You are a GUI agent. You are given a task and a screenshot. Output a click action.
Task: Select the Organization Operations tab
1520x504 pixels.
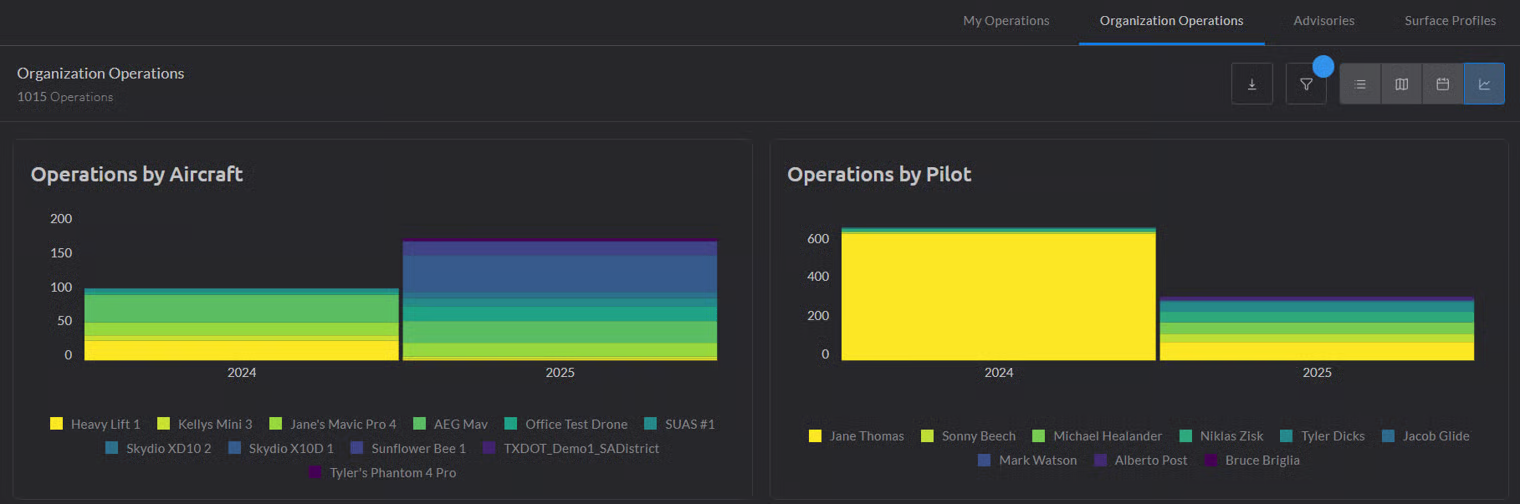click(1171, 21)
